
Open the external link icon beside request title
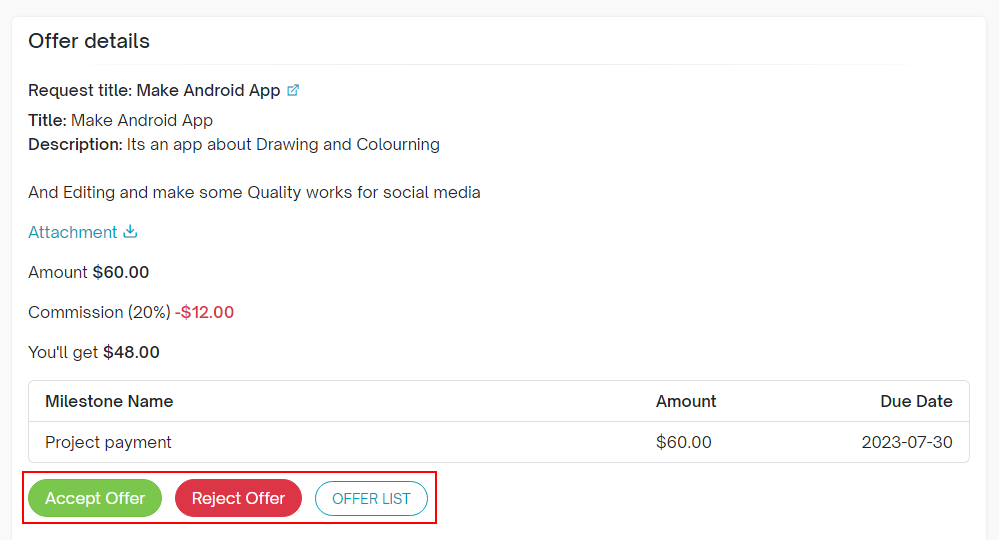[x=293, y=90]
